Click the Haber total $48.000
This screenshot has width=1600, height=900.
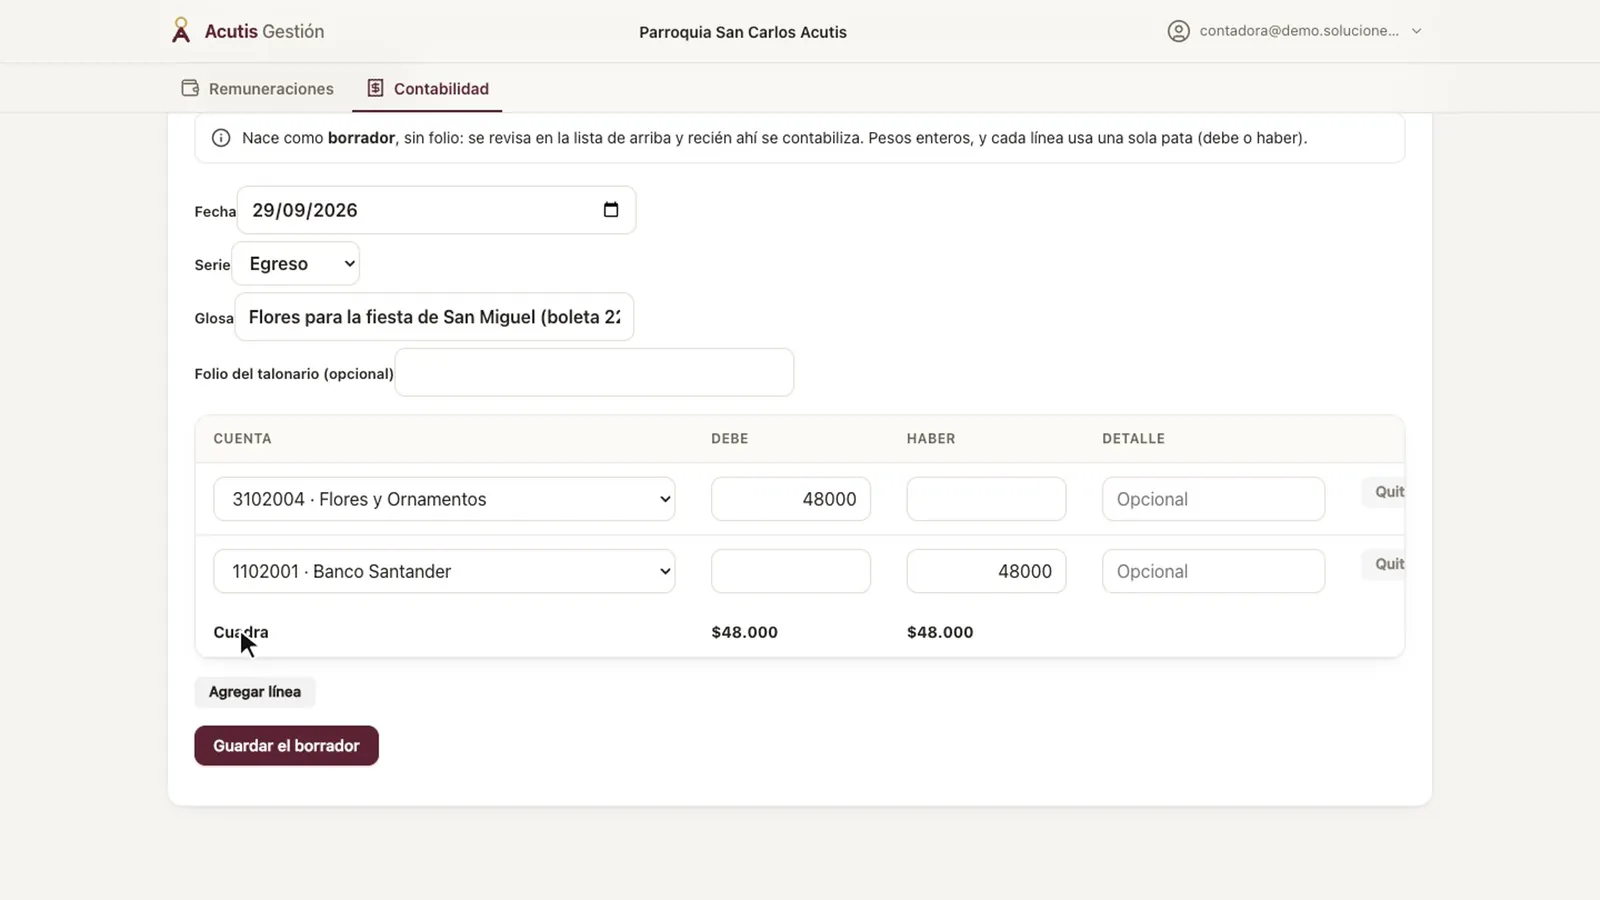(940, 632)
